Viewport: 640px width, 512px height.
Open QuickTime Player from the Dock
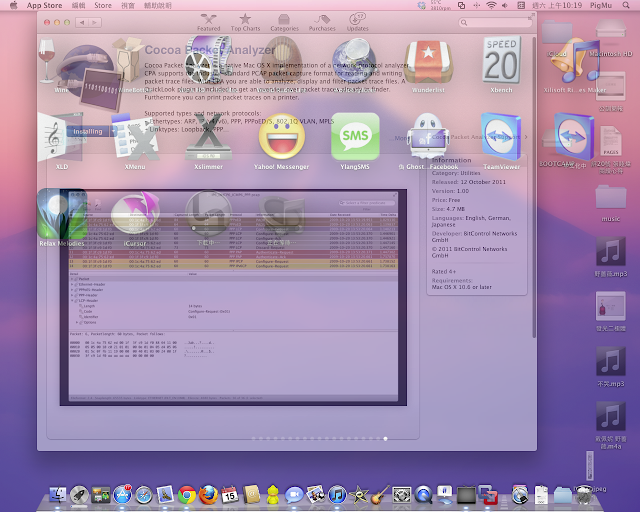(x=423, y=495)
